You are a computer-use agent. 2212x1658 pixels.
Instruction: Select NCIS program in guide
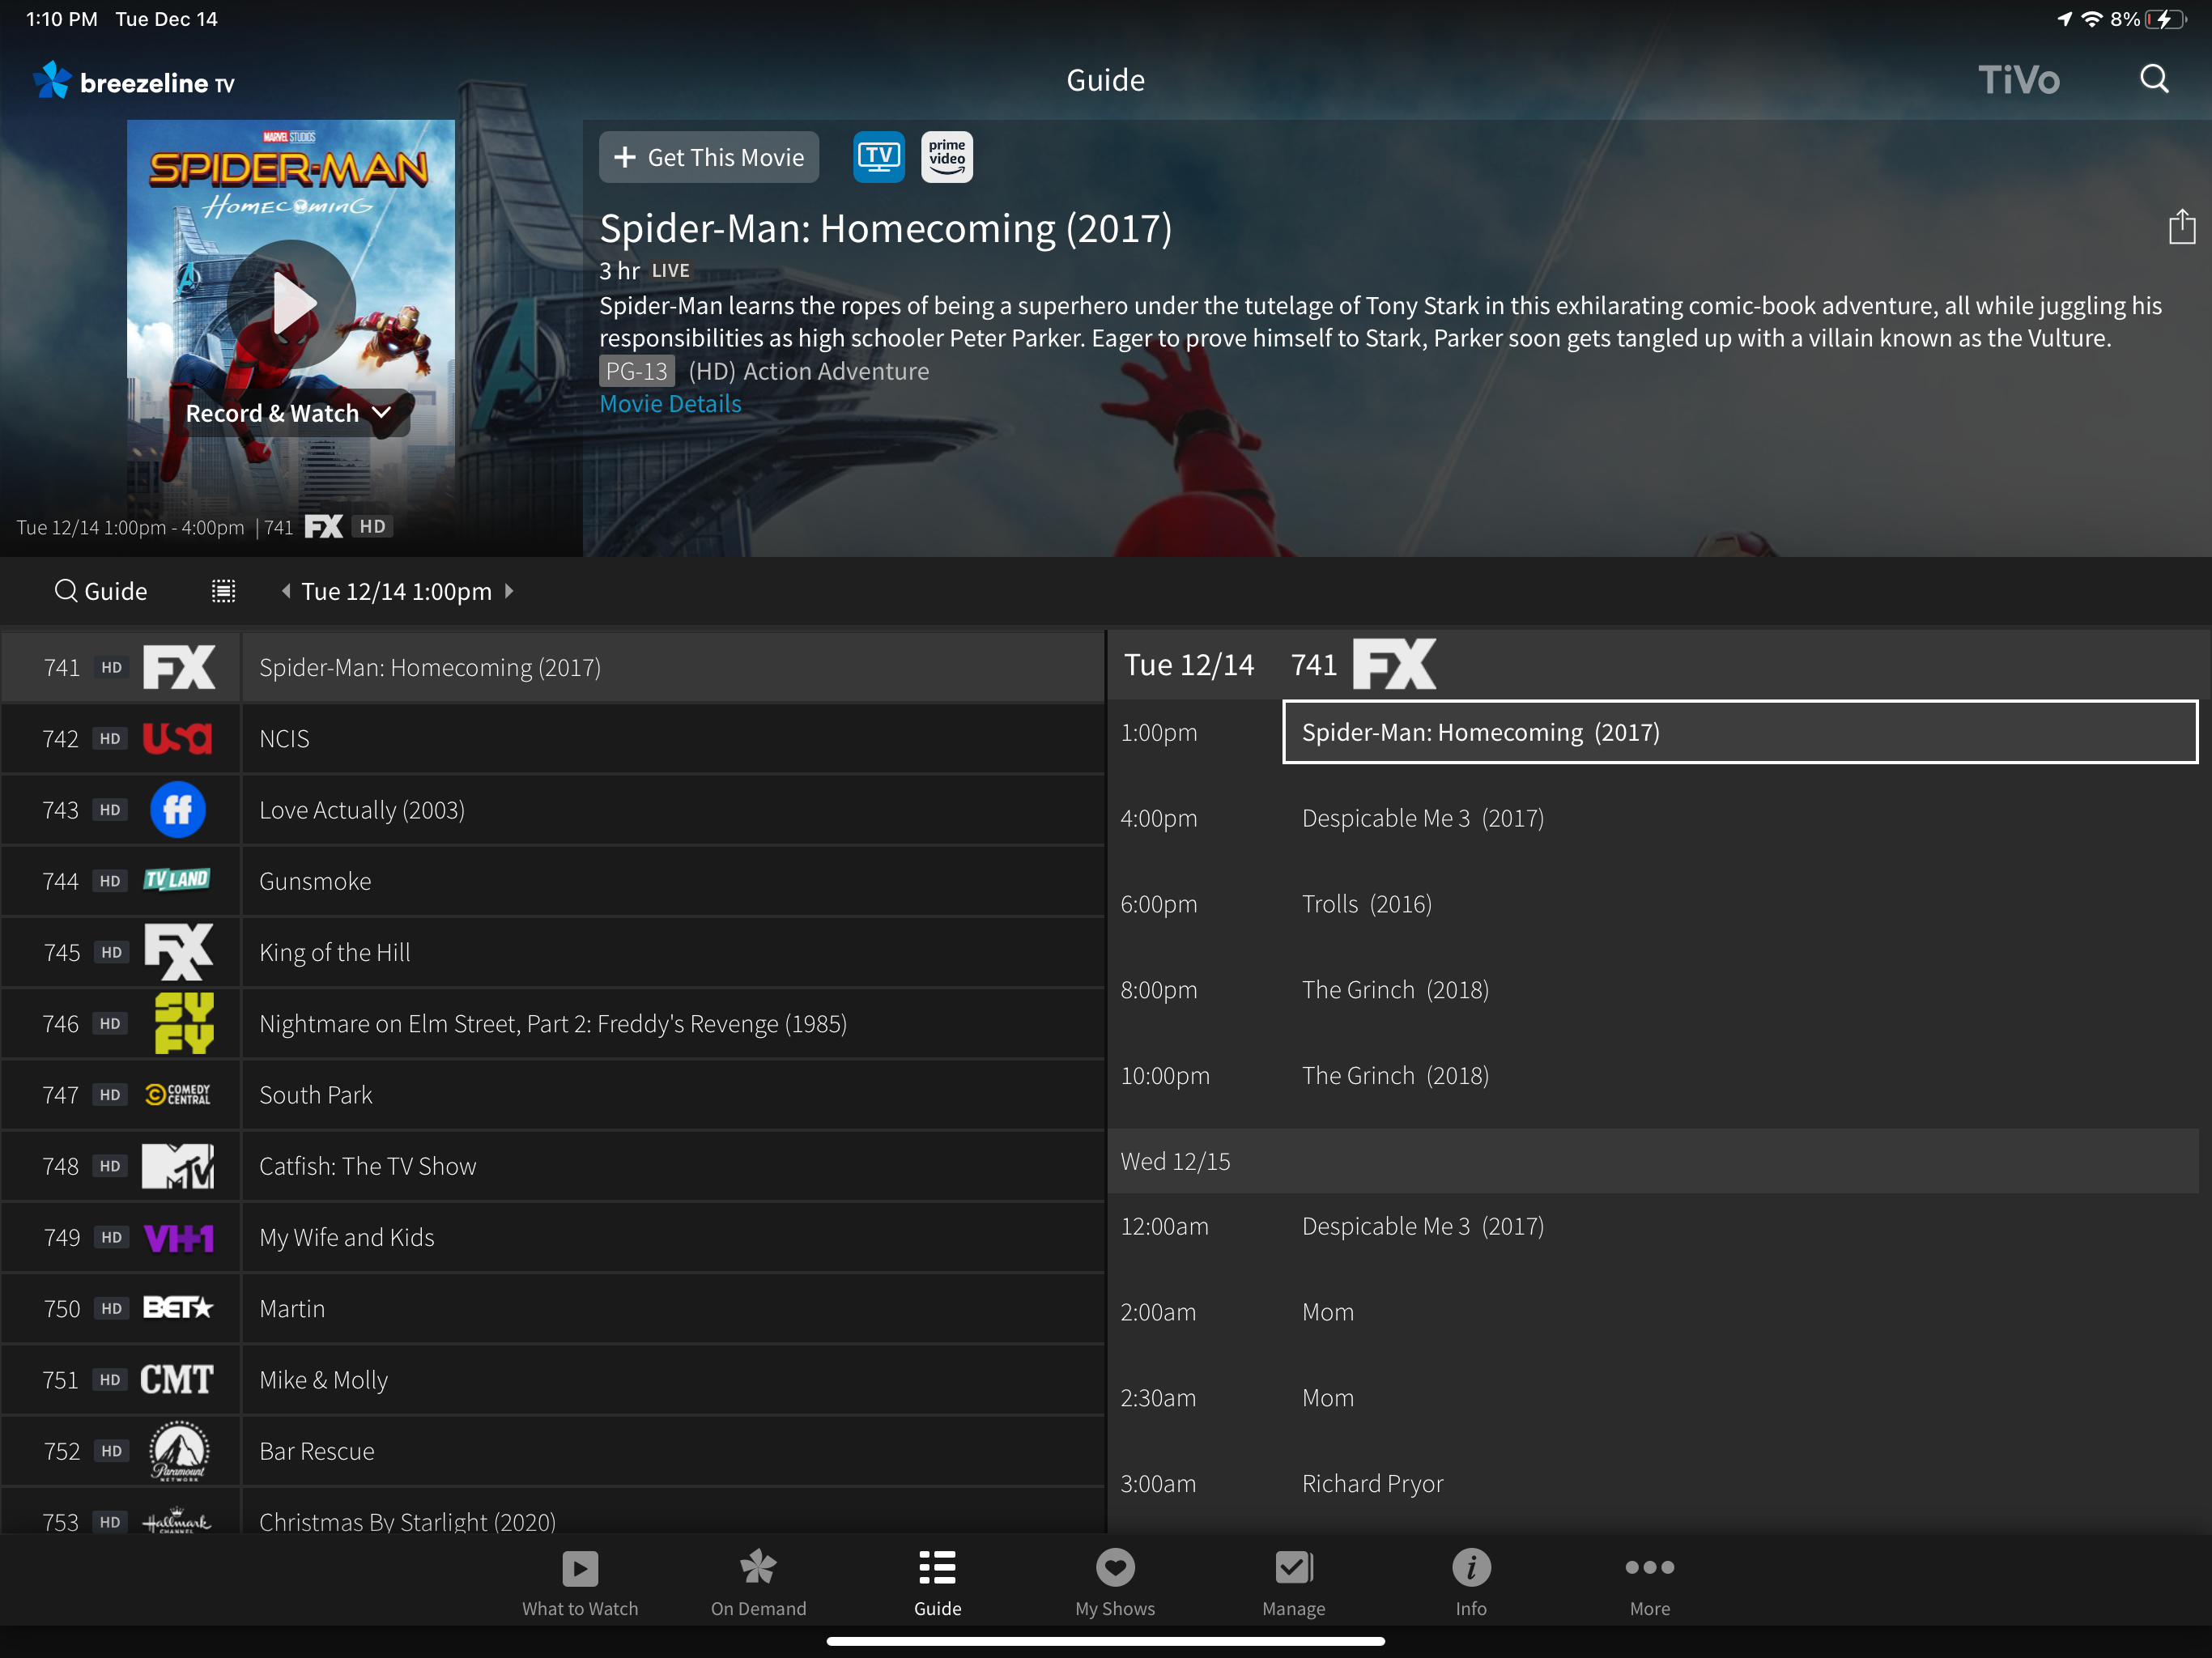click(x=673, y=739)
